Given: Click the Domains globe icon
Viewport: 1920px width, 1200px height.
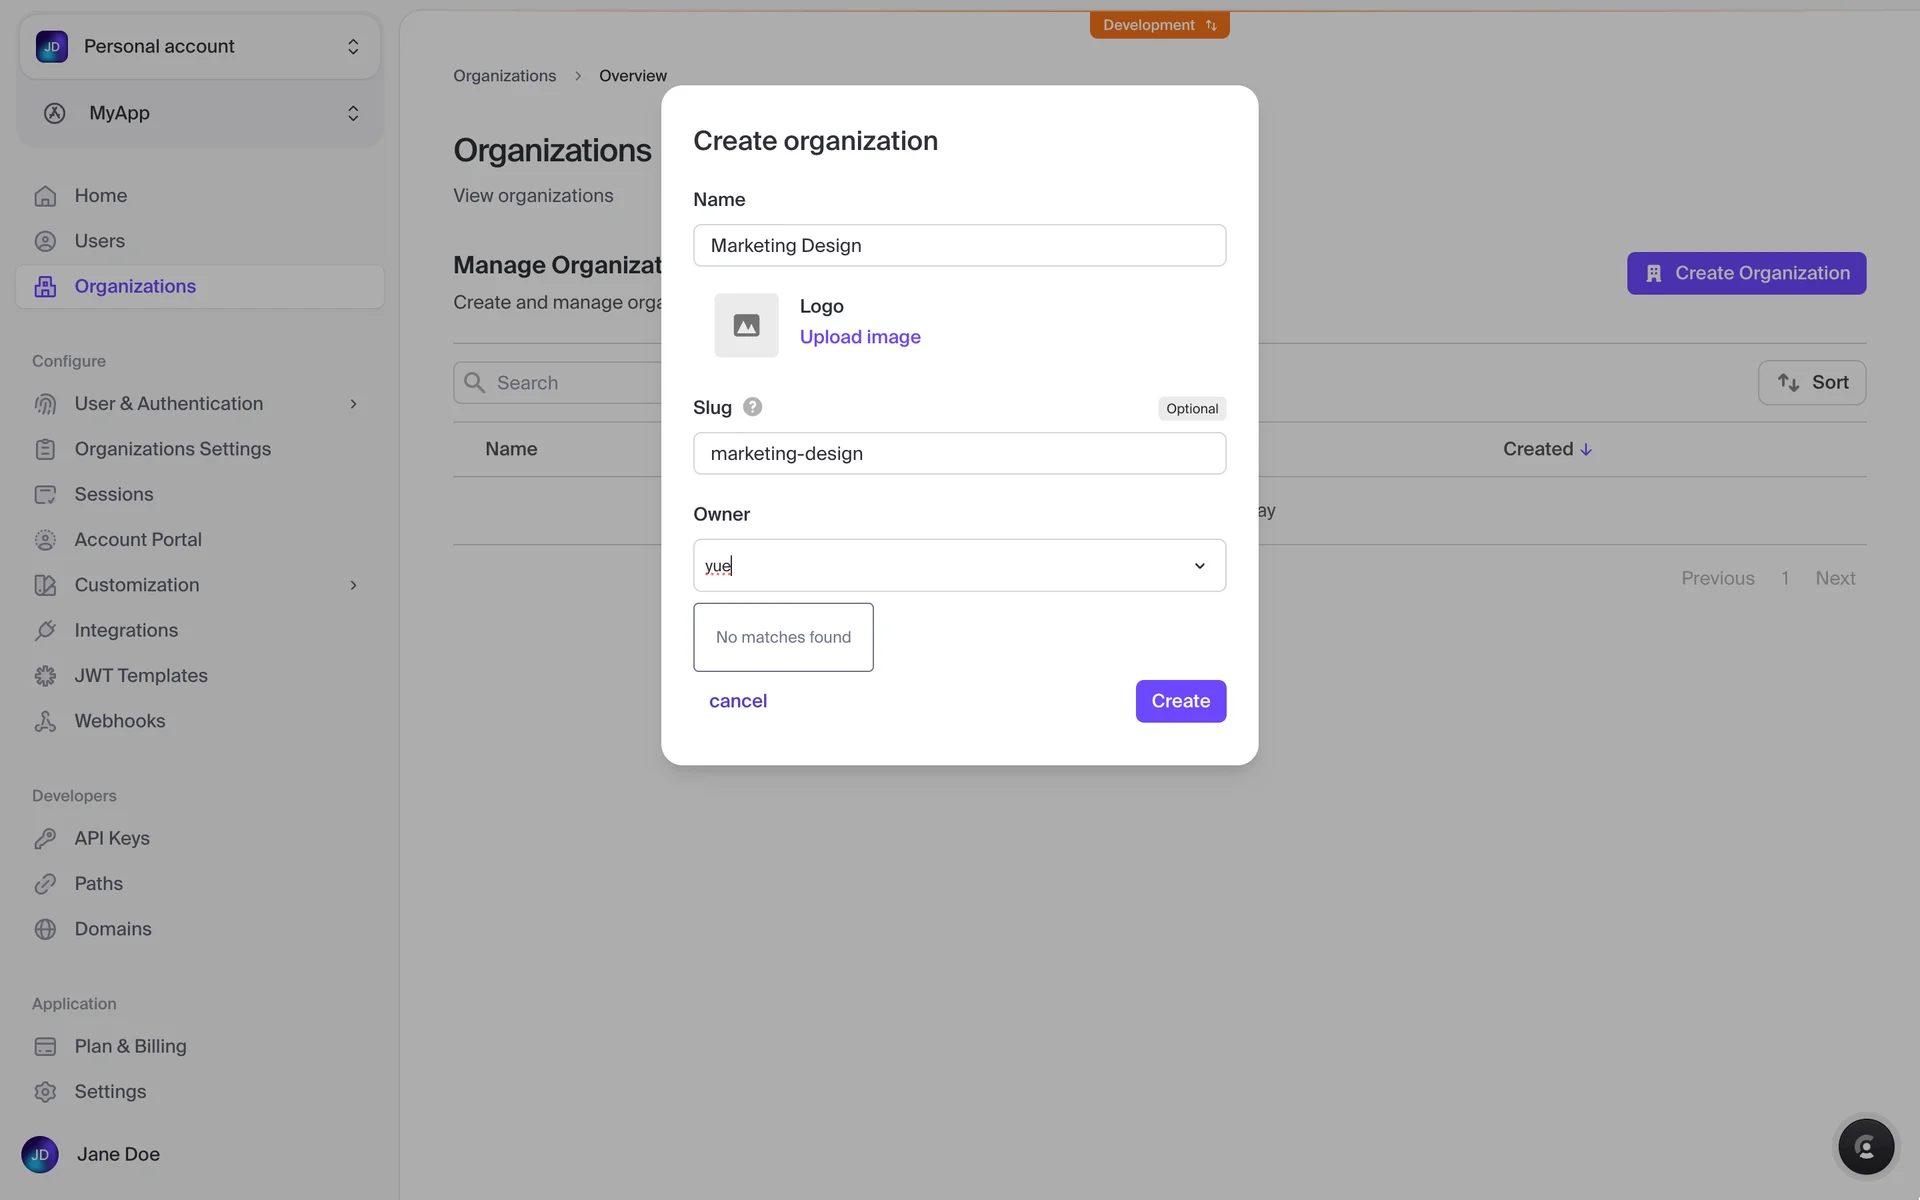Looking at the screenshot, I should 45,929.
